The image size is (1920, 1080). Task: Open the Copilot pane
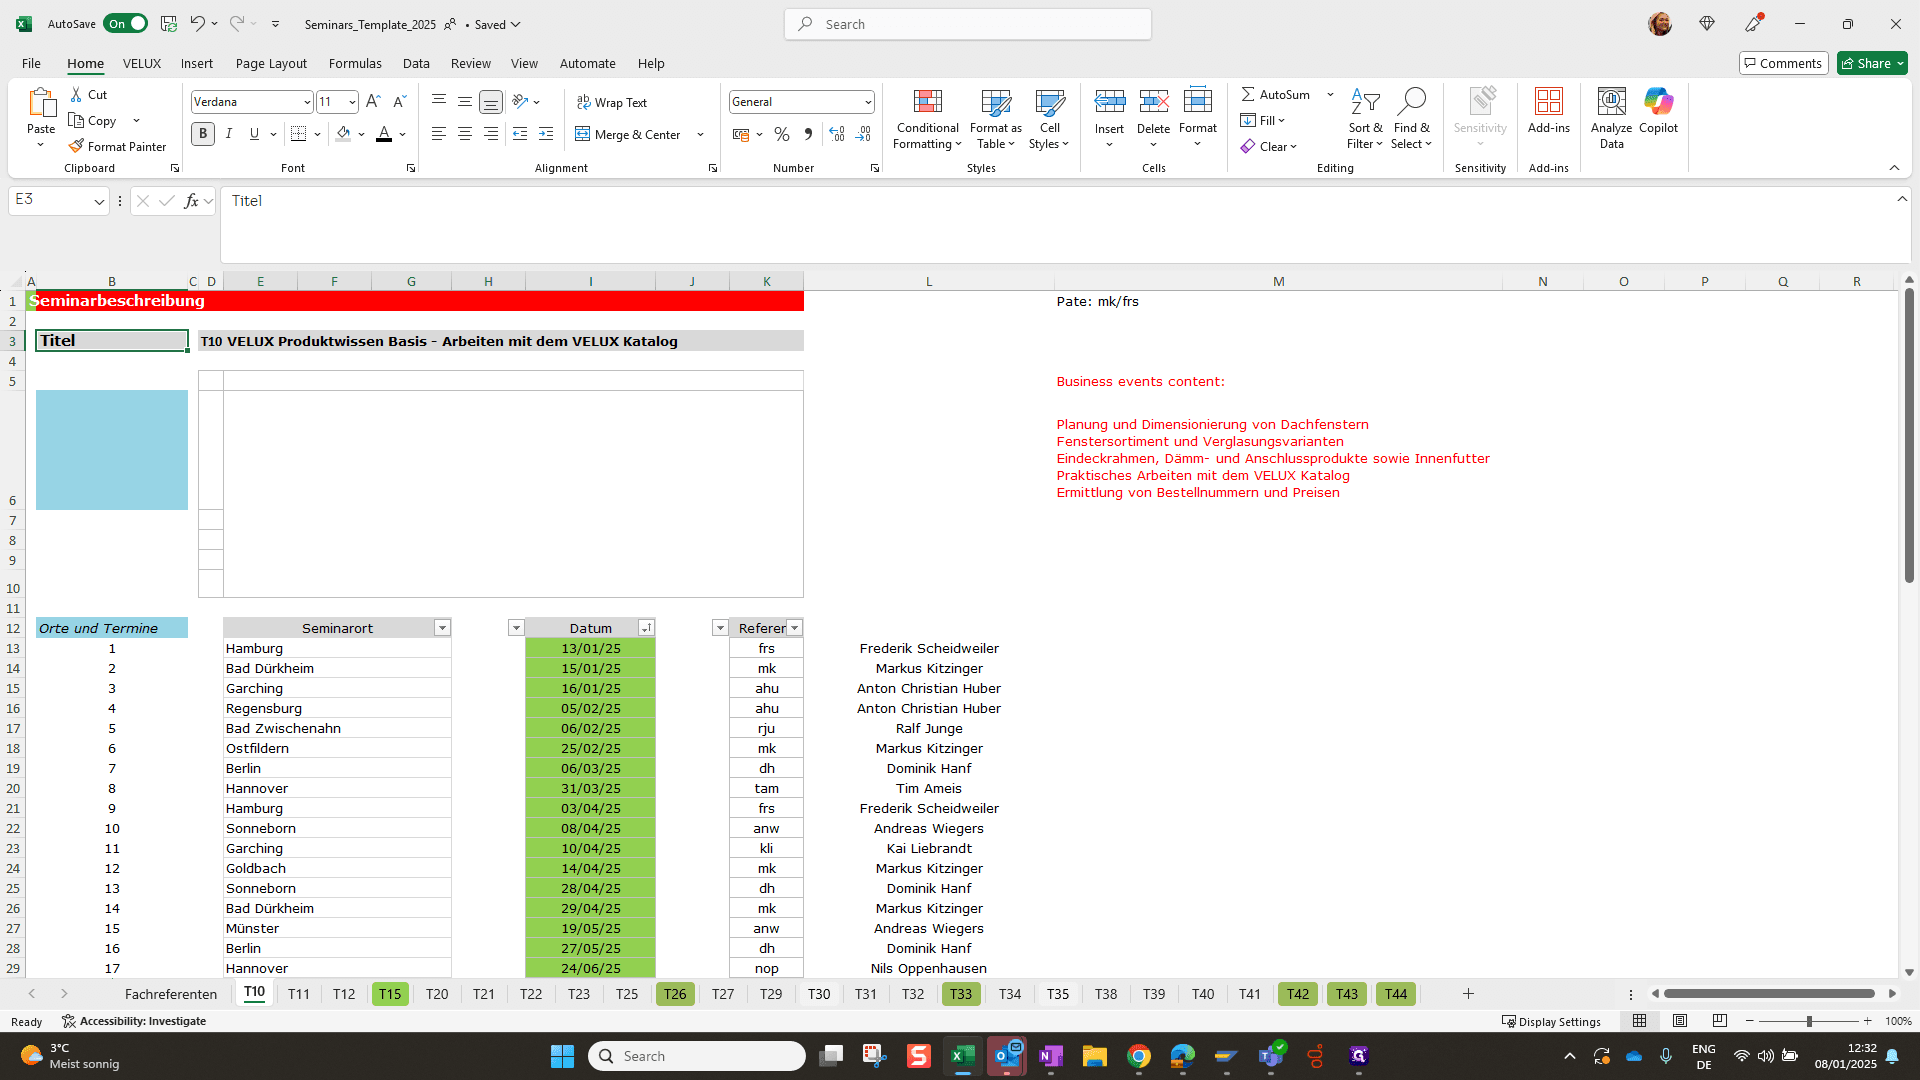tap(1658, 111)
